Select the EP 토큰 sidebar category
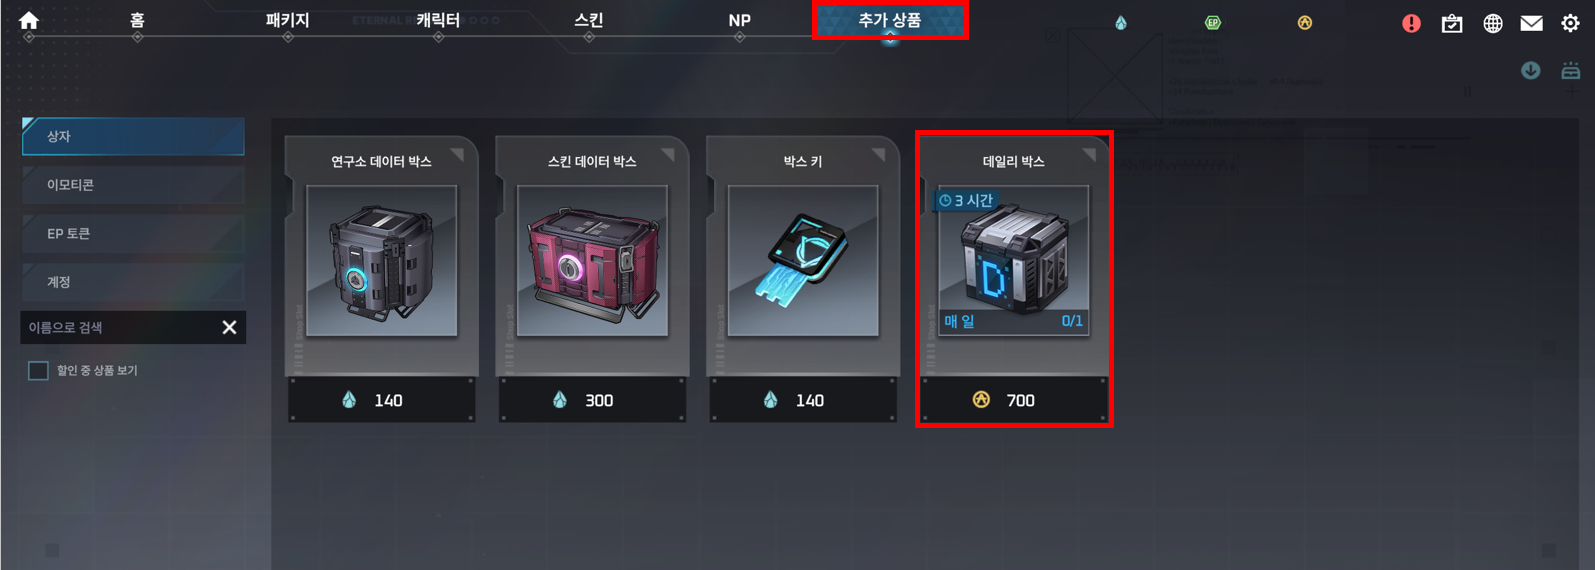 click(x=133, y=233)
